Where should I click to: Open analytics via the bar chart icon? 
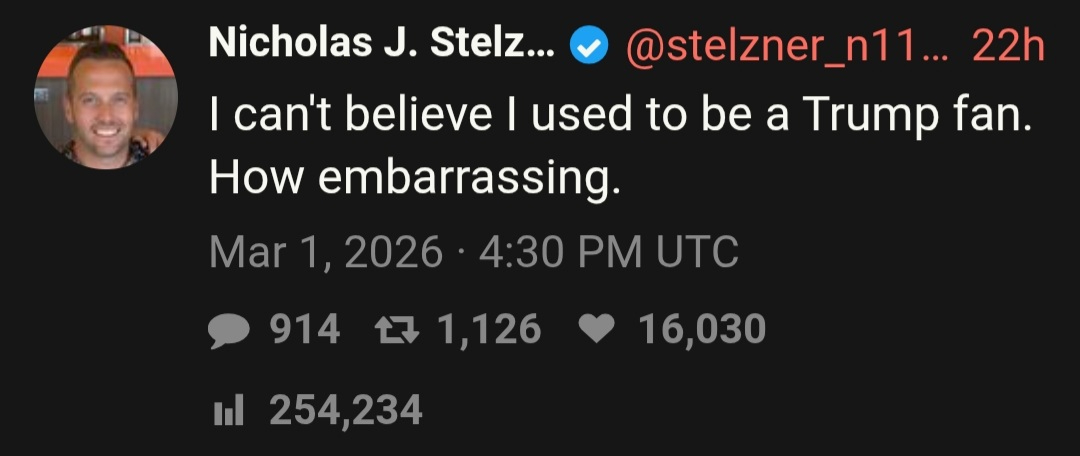(x=229, y=409)
